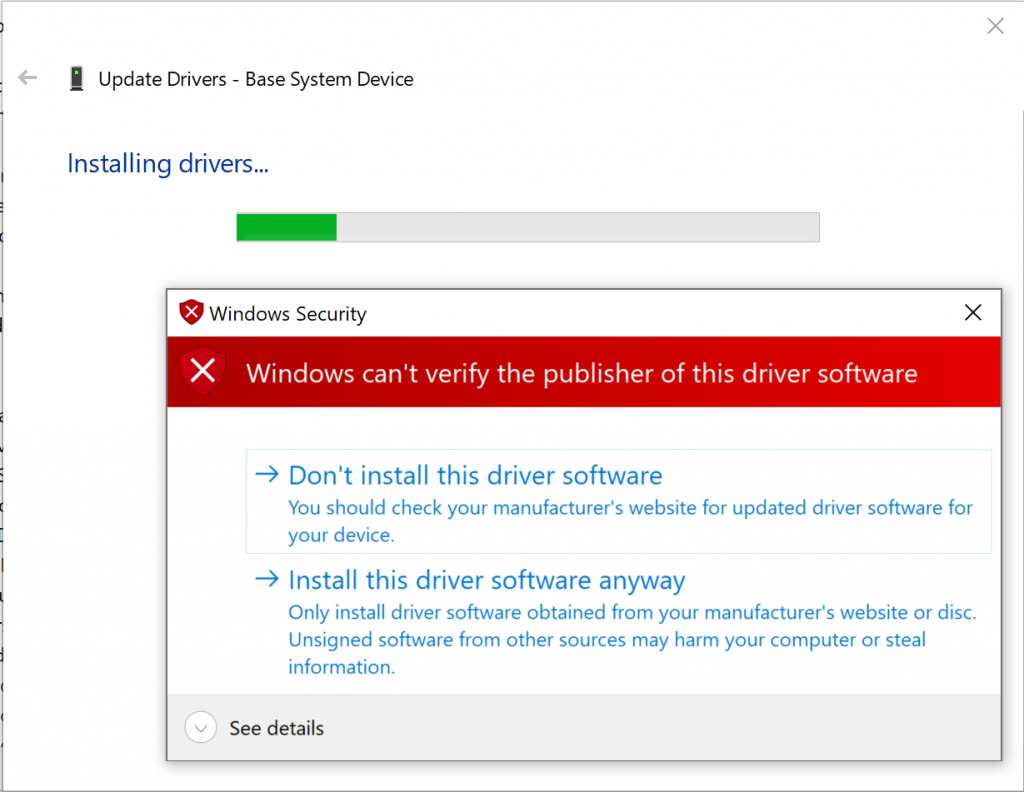Click the Windows Security shield icon

tap(190, 312)
